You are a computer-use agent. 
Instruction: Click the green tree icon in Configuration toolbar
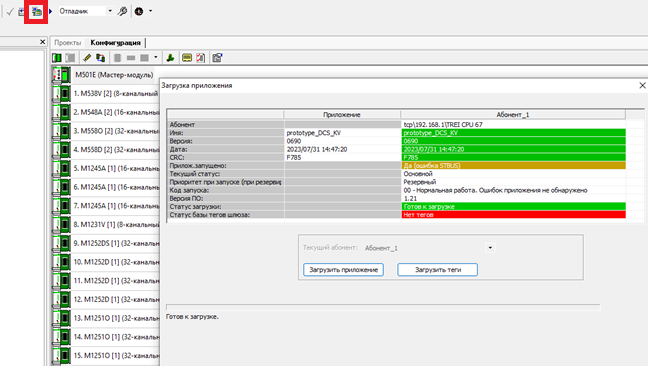[x=170, y=58]
